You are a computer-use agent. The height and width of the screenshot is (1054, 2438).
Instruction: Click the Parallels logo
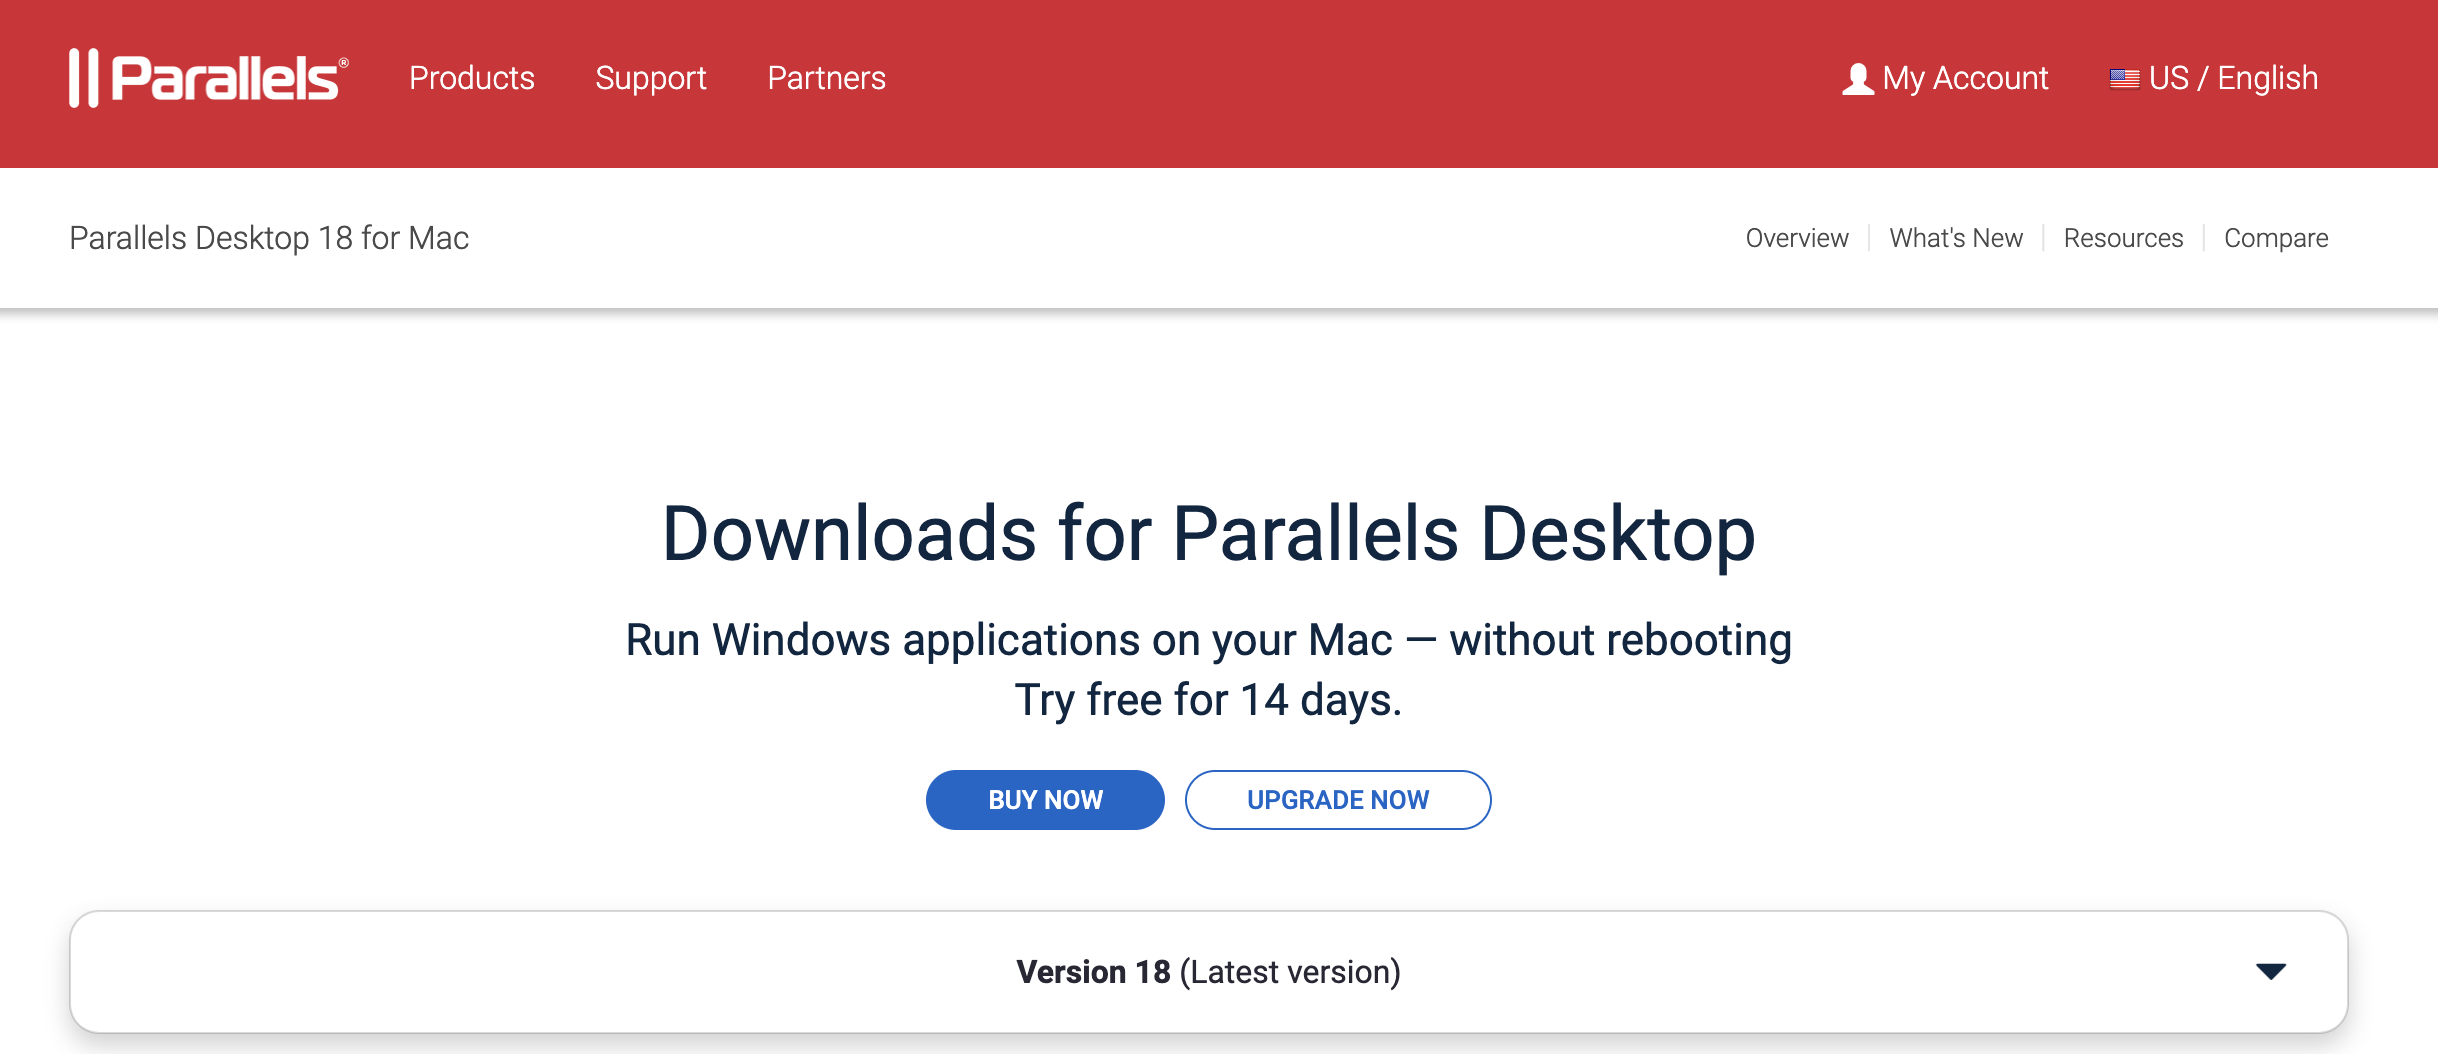click(208, 78)
